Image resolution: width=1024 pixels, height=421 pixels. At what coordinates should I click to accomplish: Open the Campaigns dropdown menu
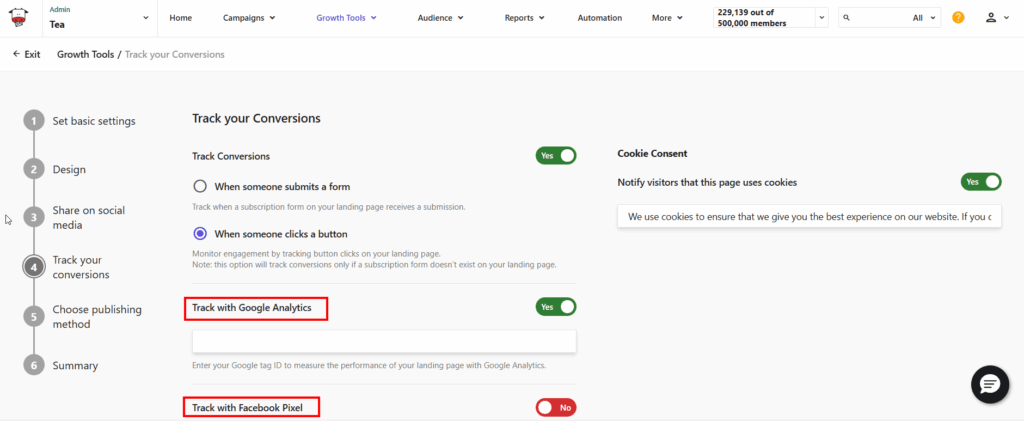point(249,18)
